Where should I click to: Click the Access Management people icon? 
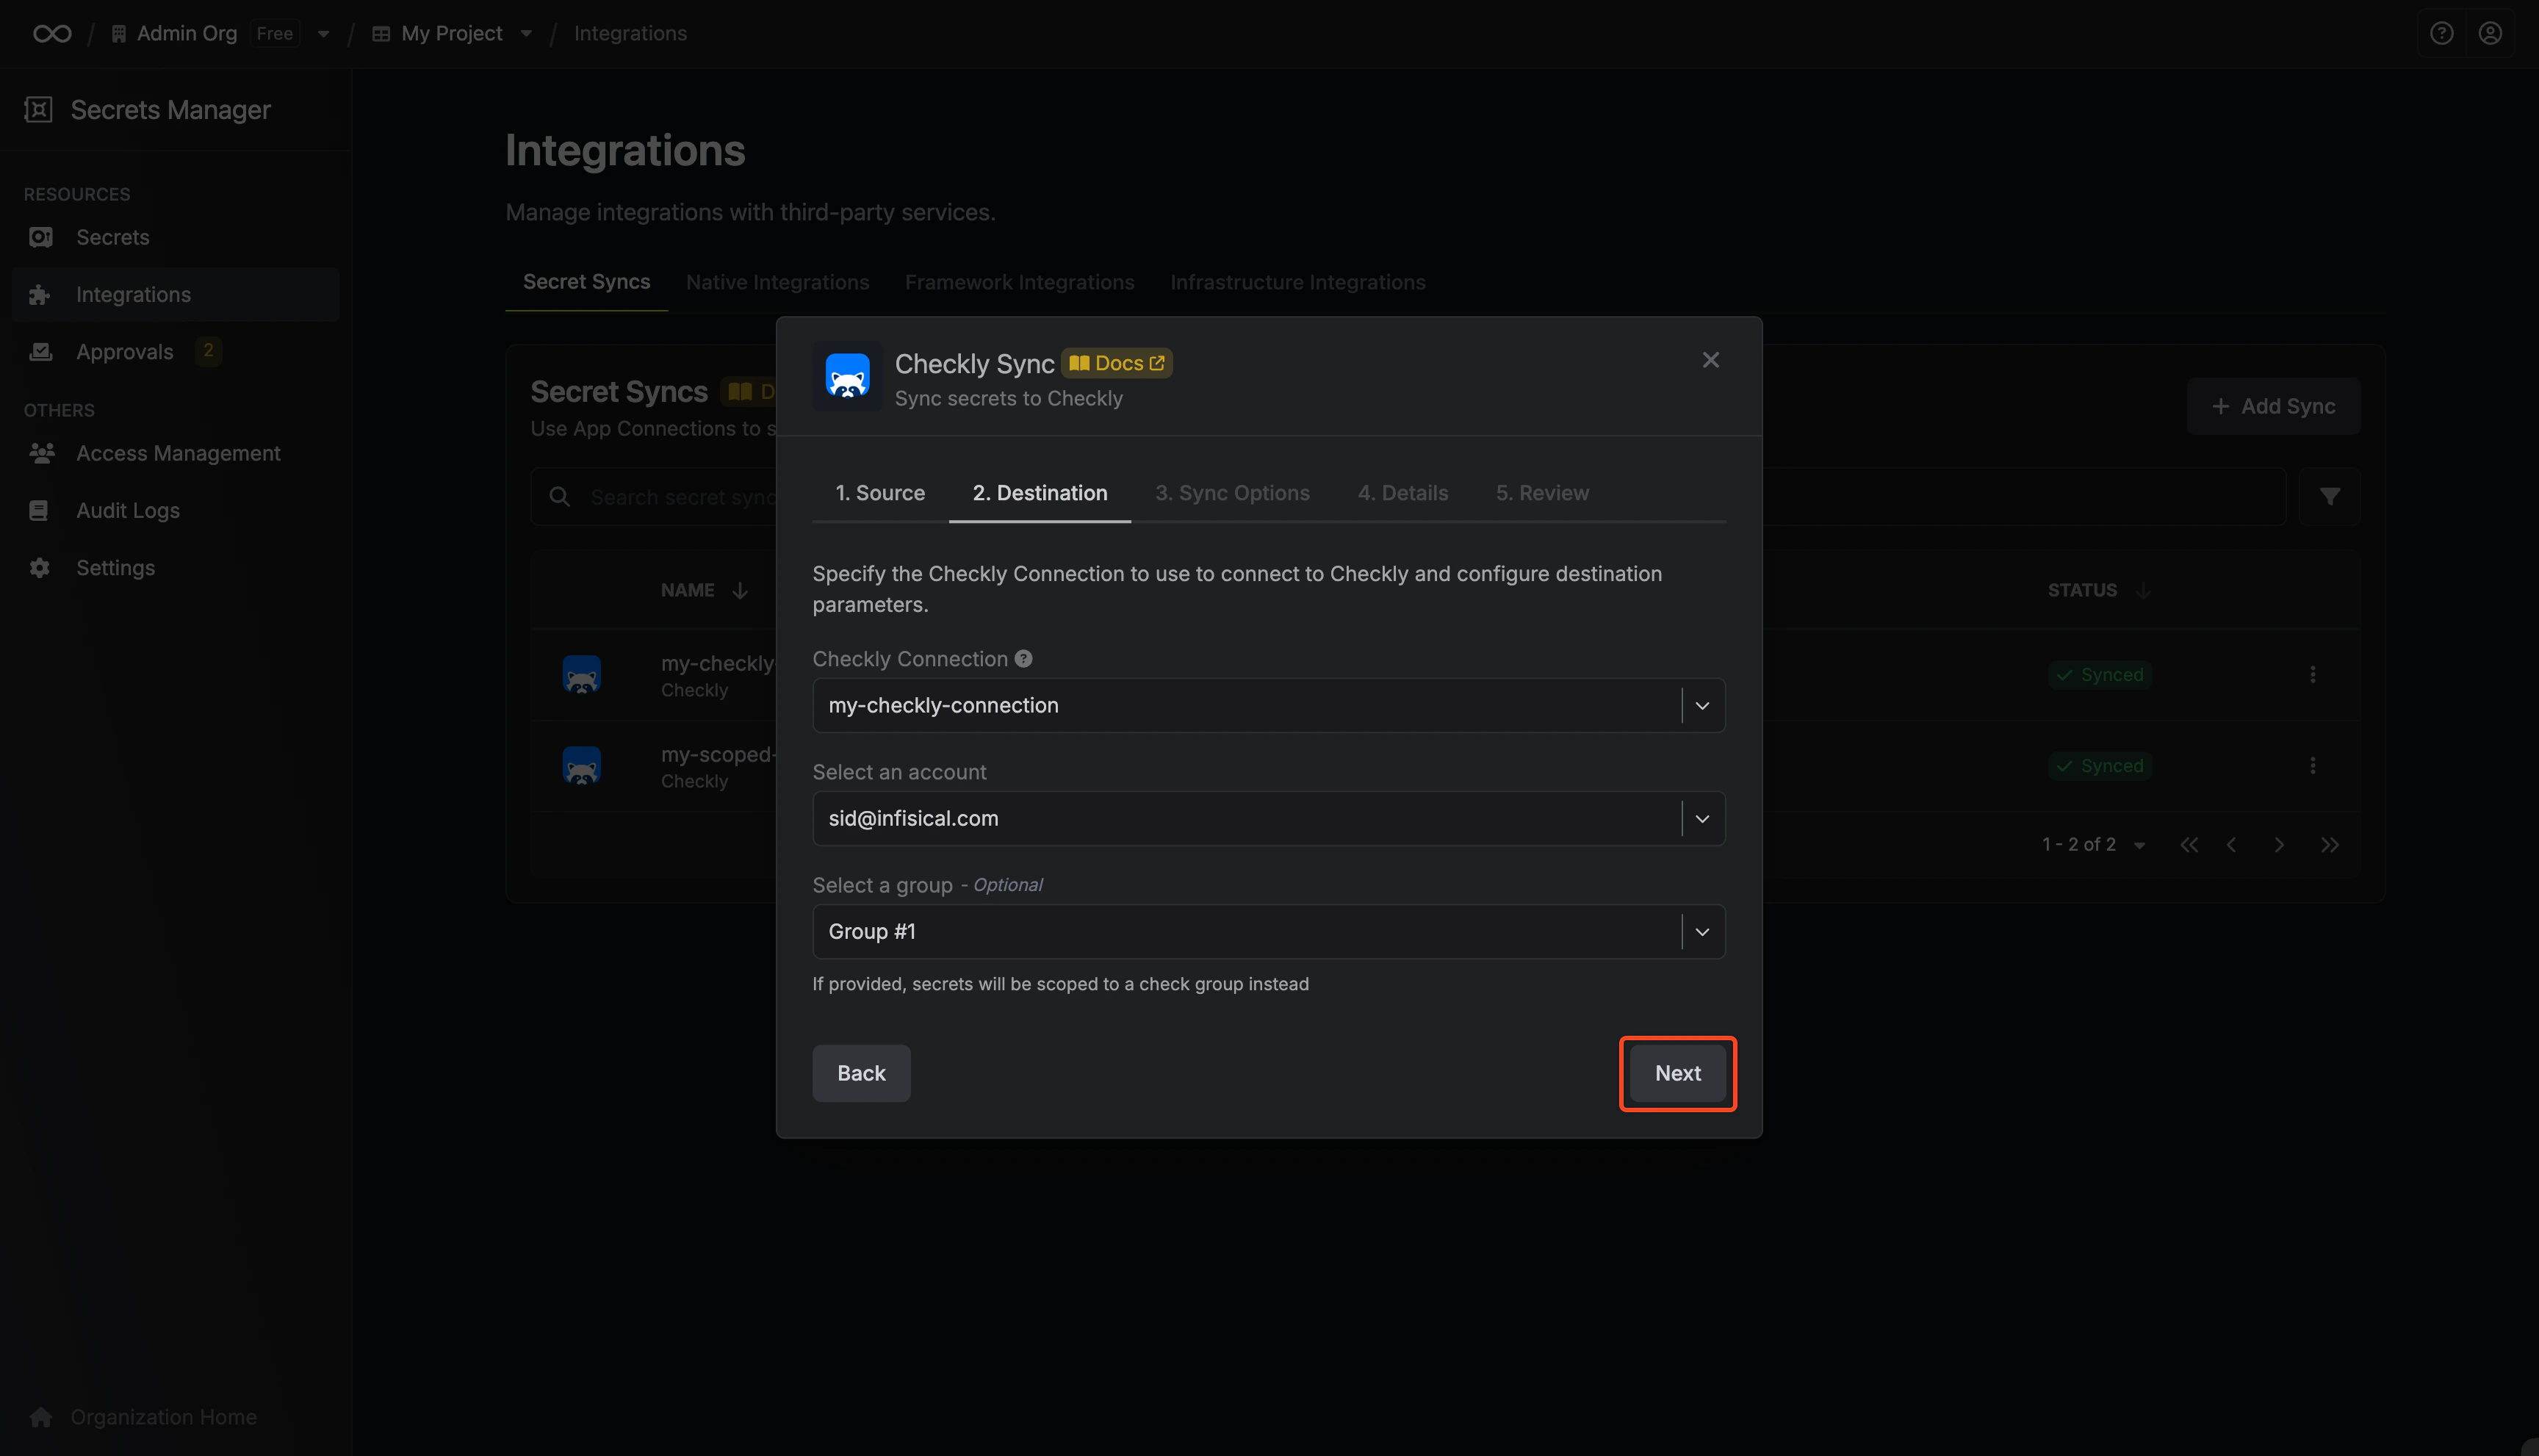click(41, 453)
